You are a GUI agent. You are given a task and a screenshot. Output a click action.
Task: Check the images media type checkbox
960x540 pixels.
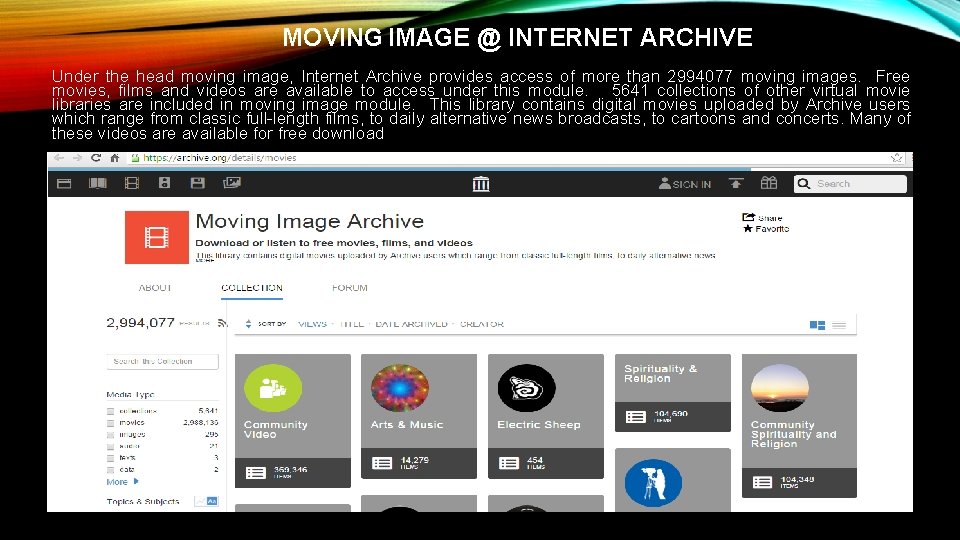[x=110, y=435]
